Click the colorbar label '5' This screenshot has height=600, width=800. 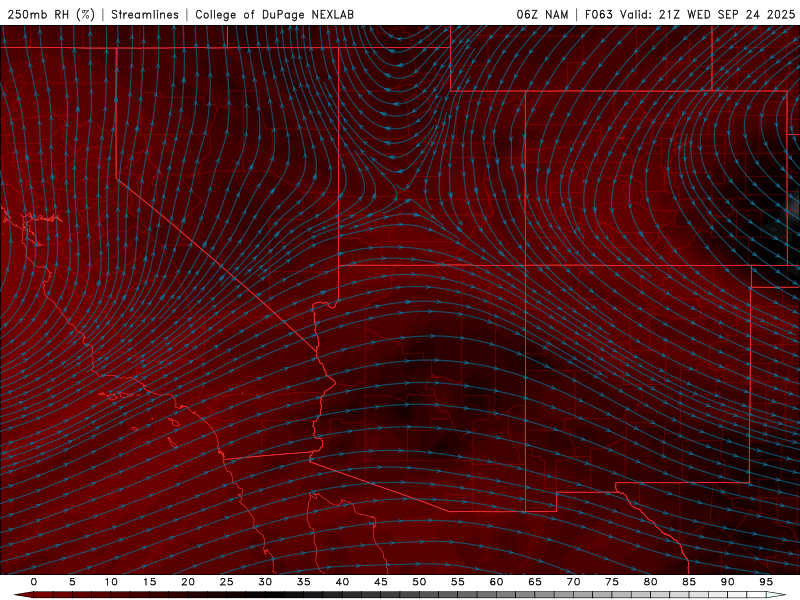click(x=72, y=582)
